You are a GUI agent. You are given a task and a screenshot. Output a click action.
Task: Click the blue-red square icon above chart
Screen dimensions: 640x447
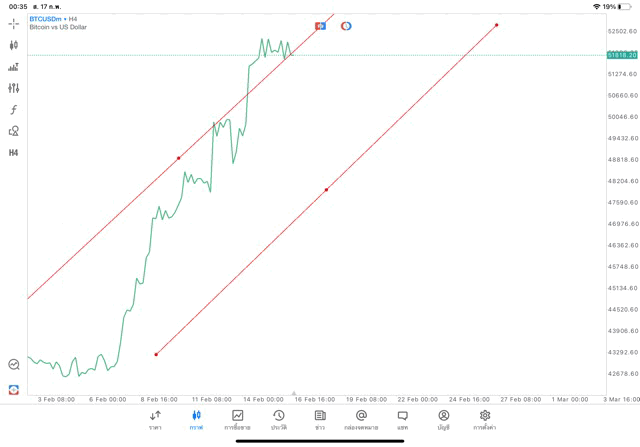(320, 25)
